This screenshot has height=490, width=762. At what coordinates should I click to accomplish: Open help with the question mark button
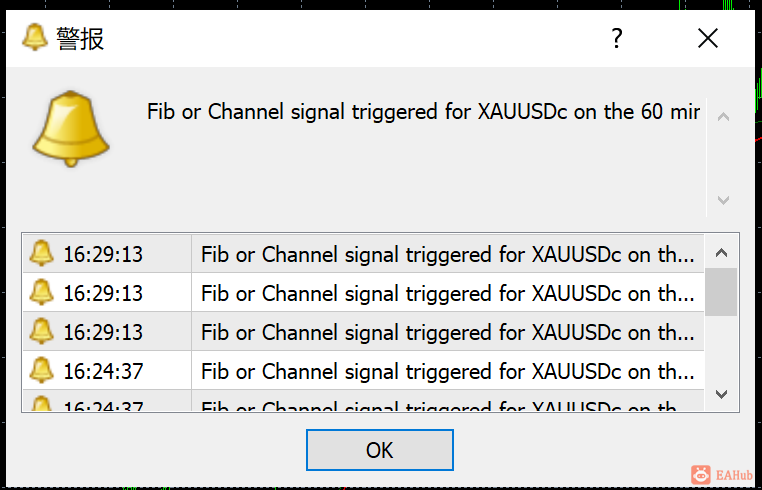point(617,38)
